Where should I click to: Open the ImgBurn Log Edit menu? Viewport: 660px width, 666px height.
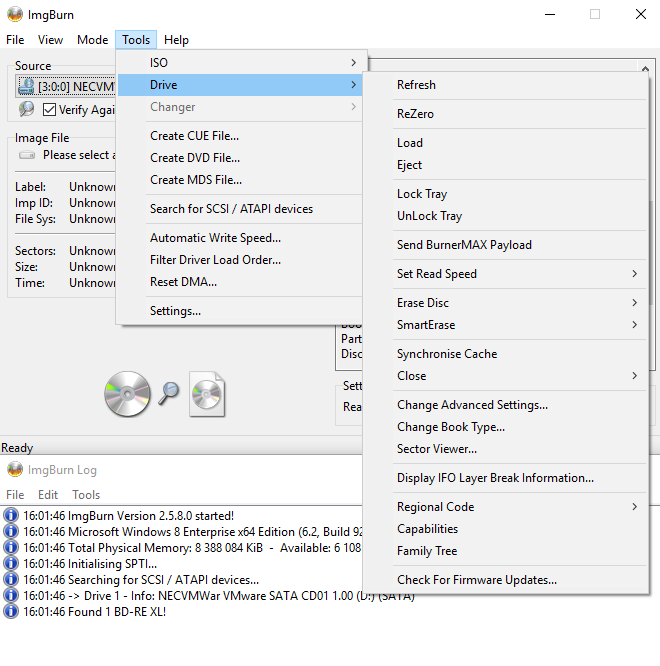[48, 495]
